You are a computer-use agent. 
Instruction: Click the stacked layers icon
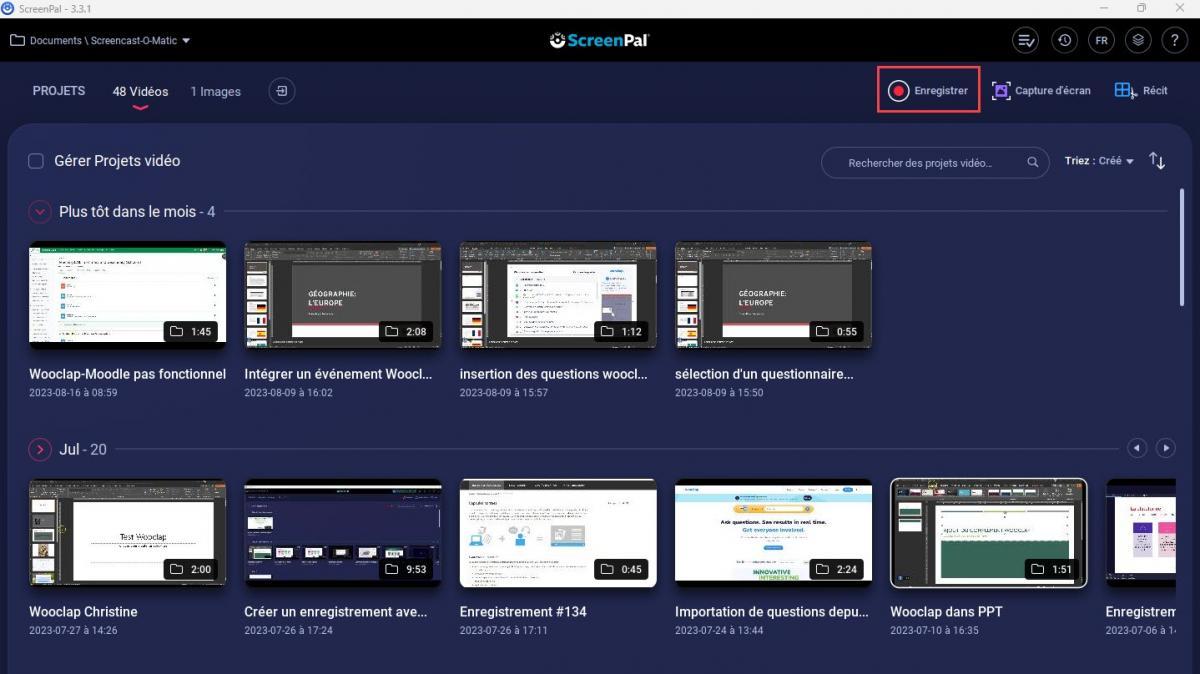[x=1138, y=40]
